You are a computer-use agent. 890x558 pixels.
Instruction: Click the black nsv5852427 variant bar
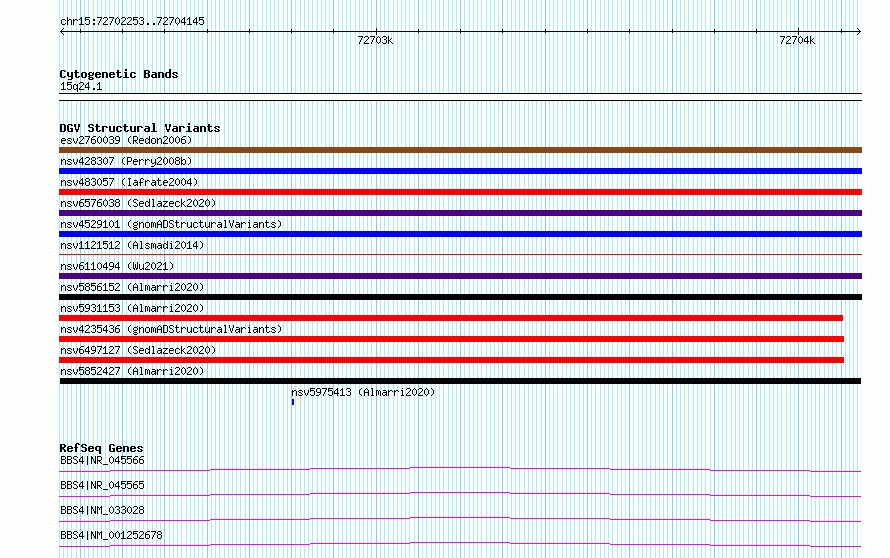pos(460,381)
